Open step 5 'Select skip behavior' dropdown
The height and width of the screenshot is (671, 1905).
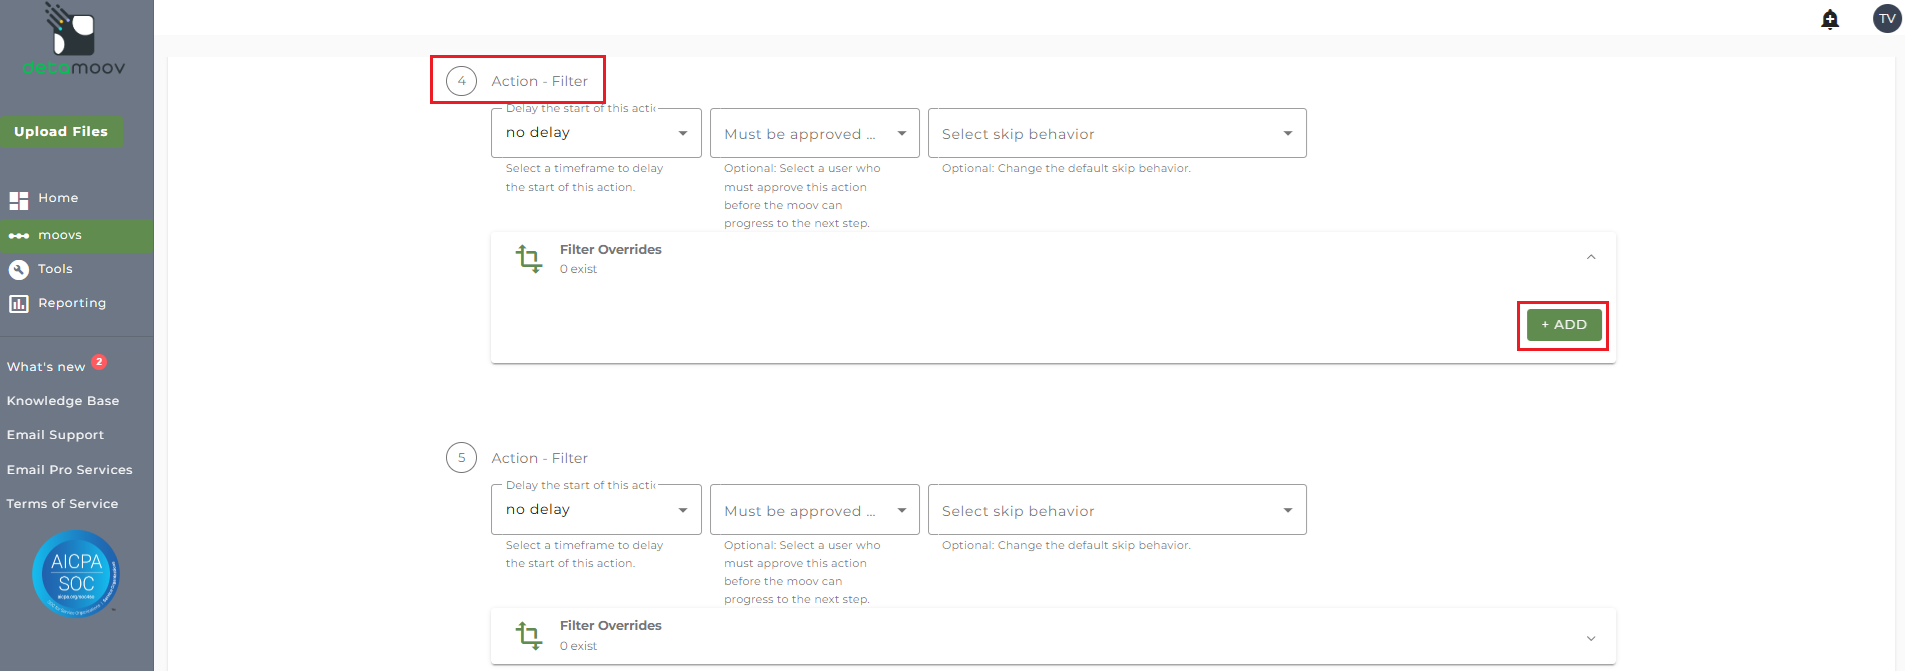point(1116,511)
